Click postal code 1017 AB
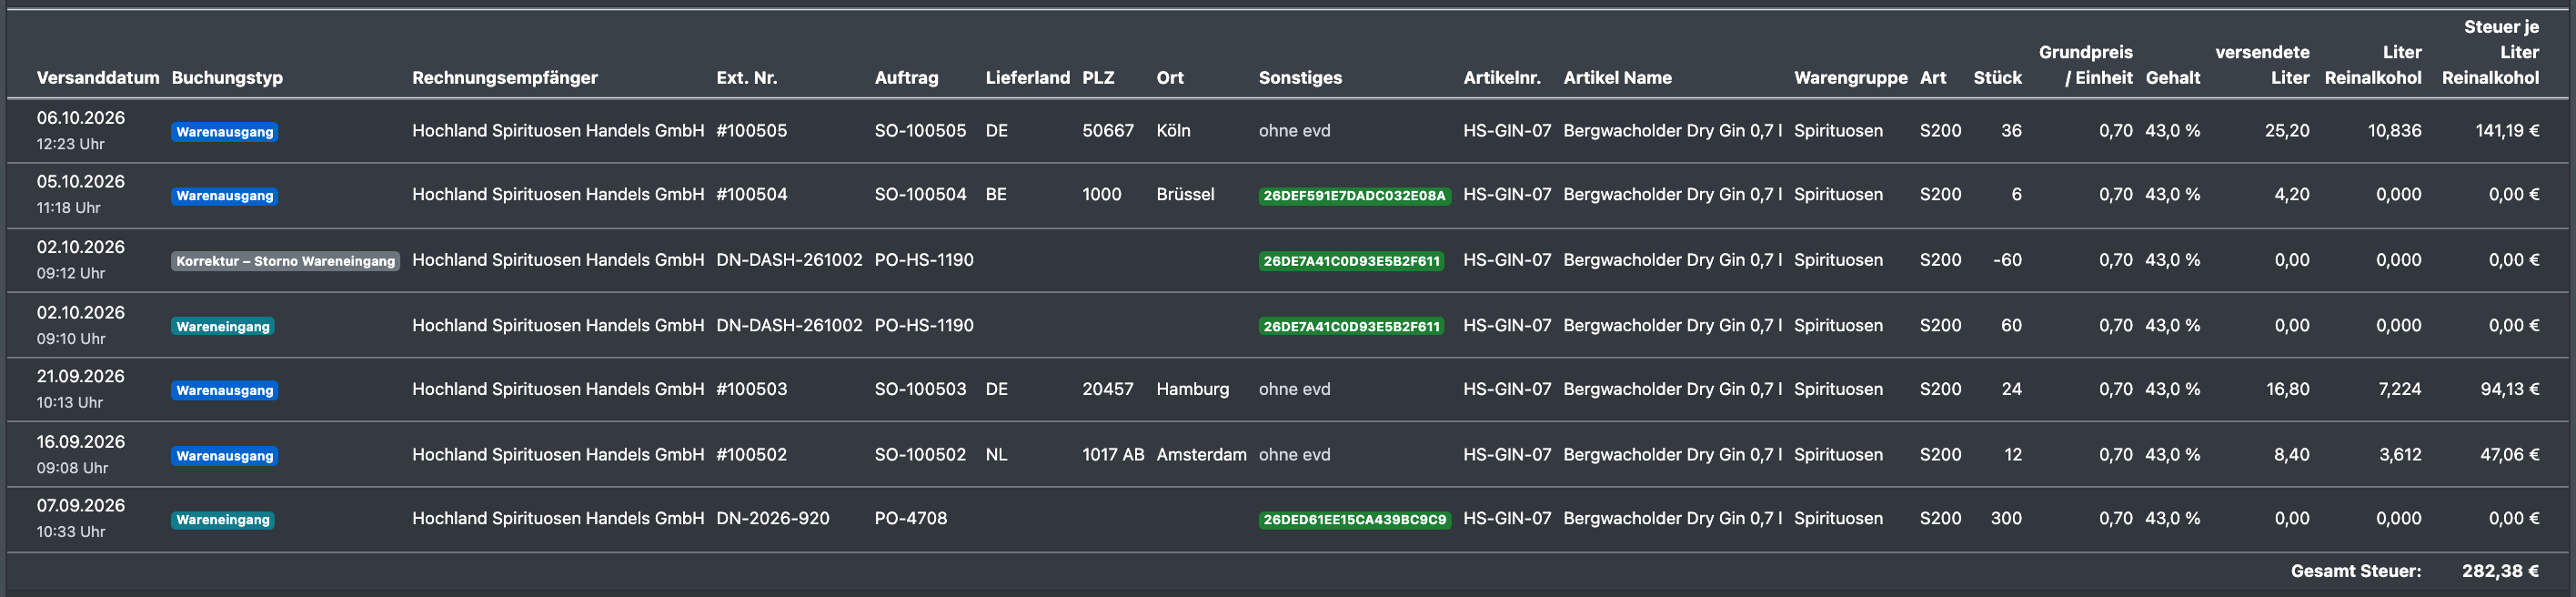Viewport: 2576px width, 597px height. click(x=1113, y=455)
